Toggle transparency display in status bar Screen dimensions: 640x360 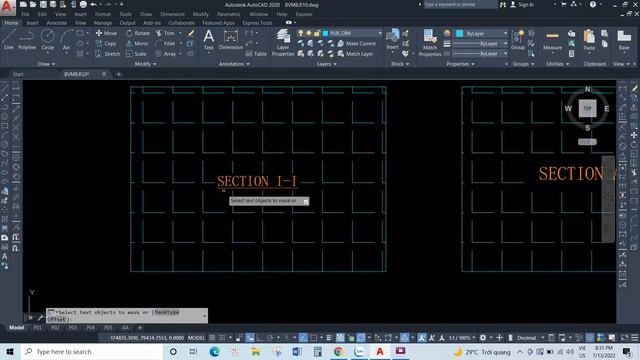click(340, 338)
